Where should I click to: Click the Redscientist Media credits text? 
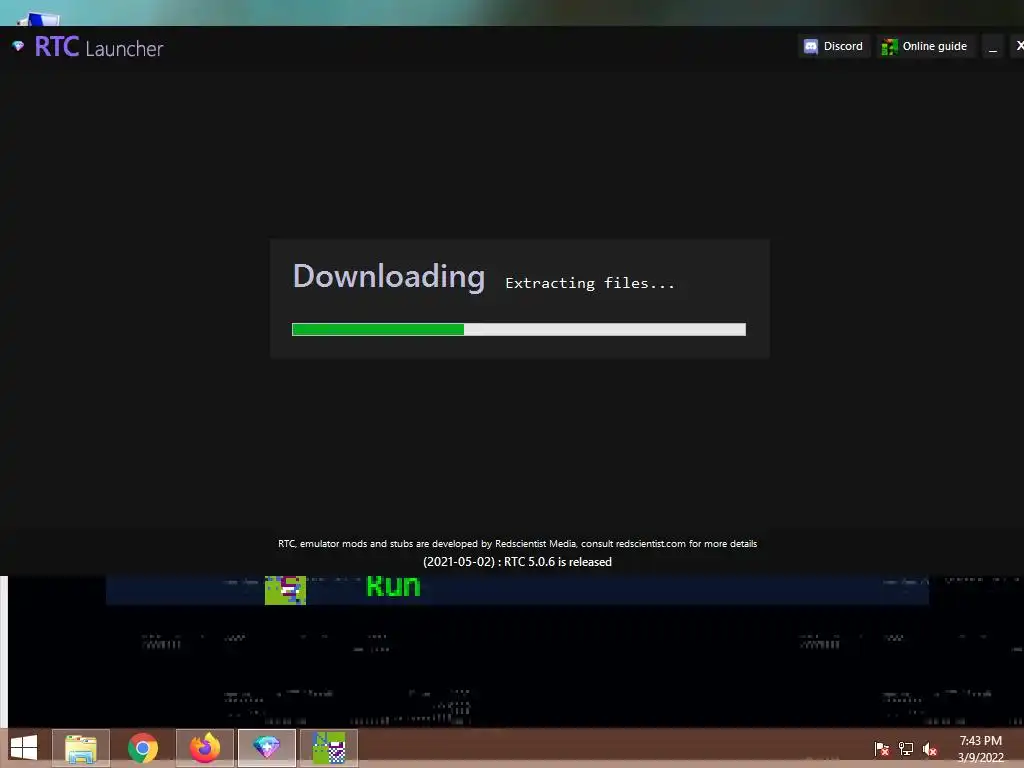pos(517,544)
